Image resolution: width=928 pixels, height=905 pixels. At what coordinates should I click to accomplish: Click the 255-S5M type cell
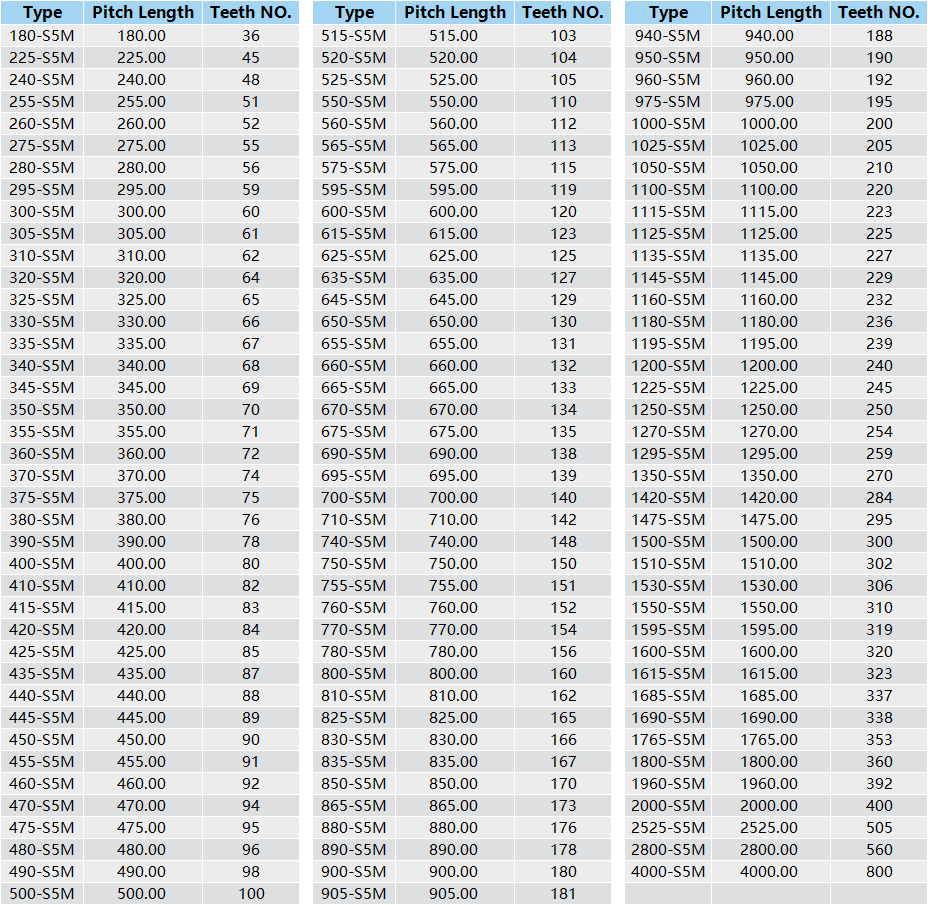42,102
